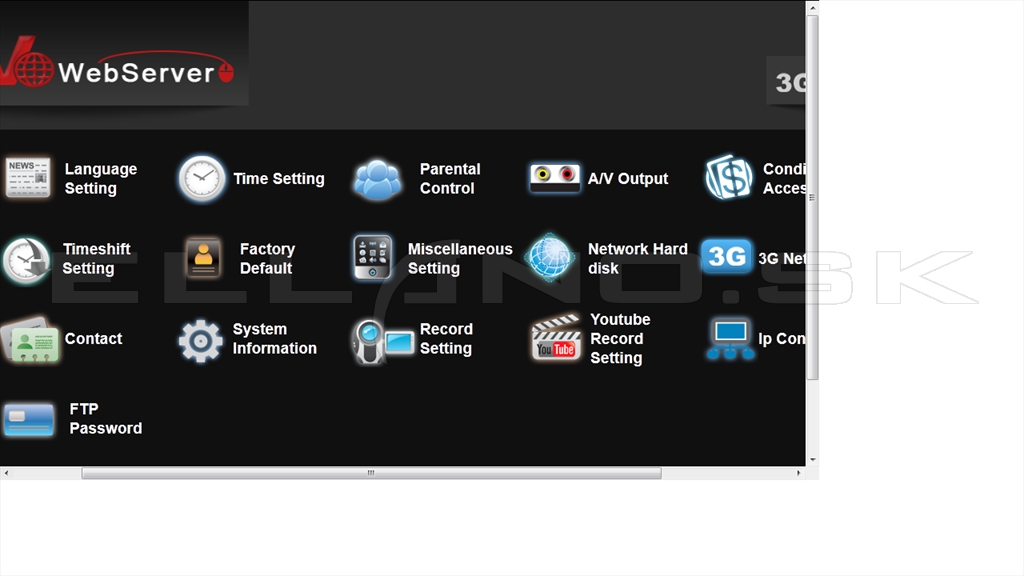Screen dimensions: 1024x576
Task: Click the scroll down arrow
Action: [x=812, y=460]
